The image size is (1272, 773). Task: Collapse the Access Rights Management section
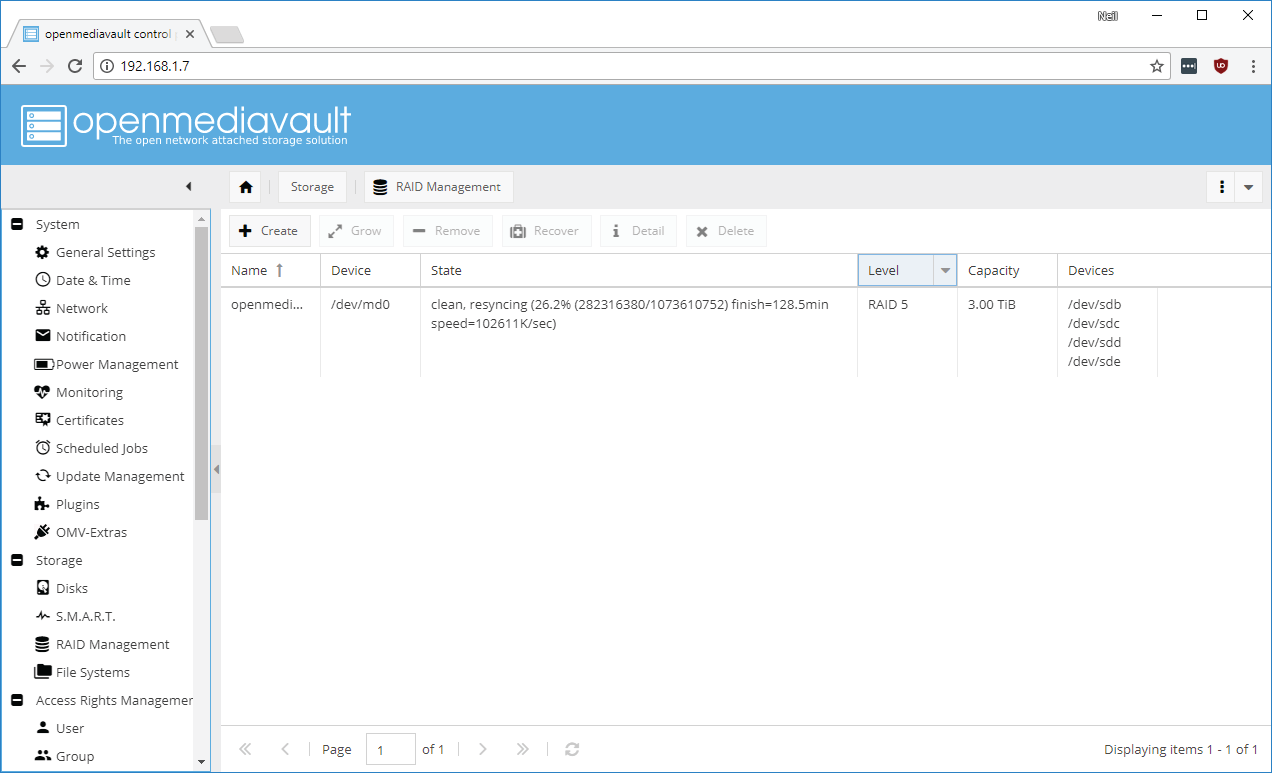pyautogui.click(x=17, y=700)
